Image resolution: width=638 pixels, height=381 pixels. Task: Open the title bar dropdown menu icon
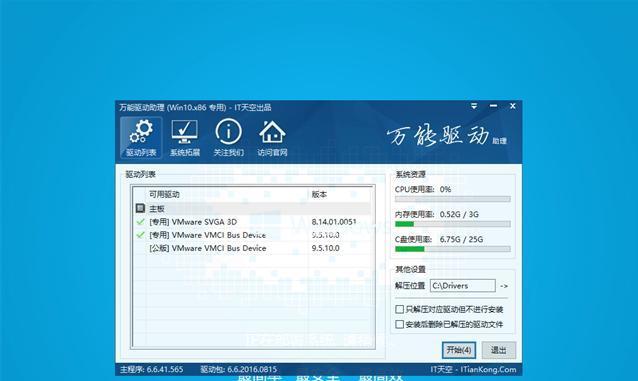coord(474,106)
